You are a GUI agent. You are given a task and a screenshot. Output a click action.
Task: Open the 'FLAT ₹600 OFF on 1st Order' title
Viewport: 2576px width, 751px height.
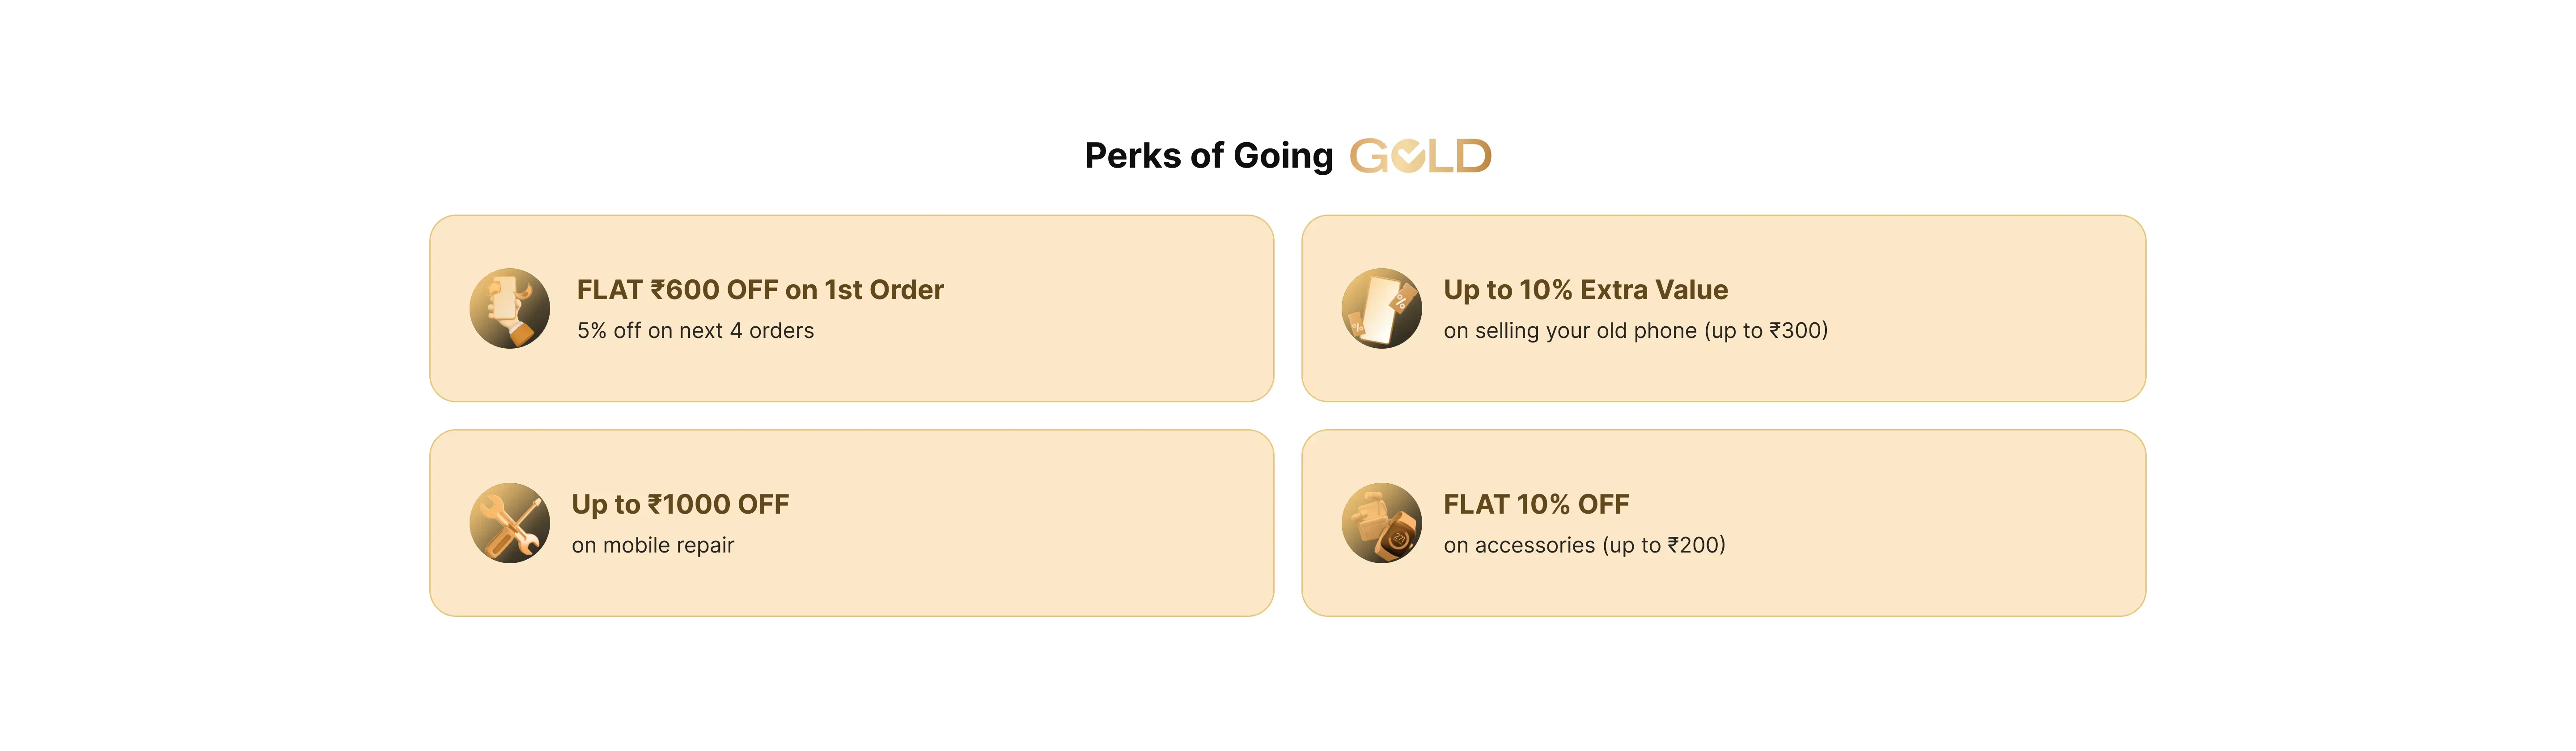click(760, 290)
